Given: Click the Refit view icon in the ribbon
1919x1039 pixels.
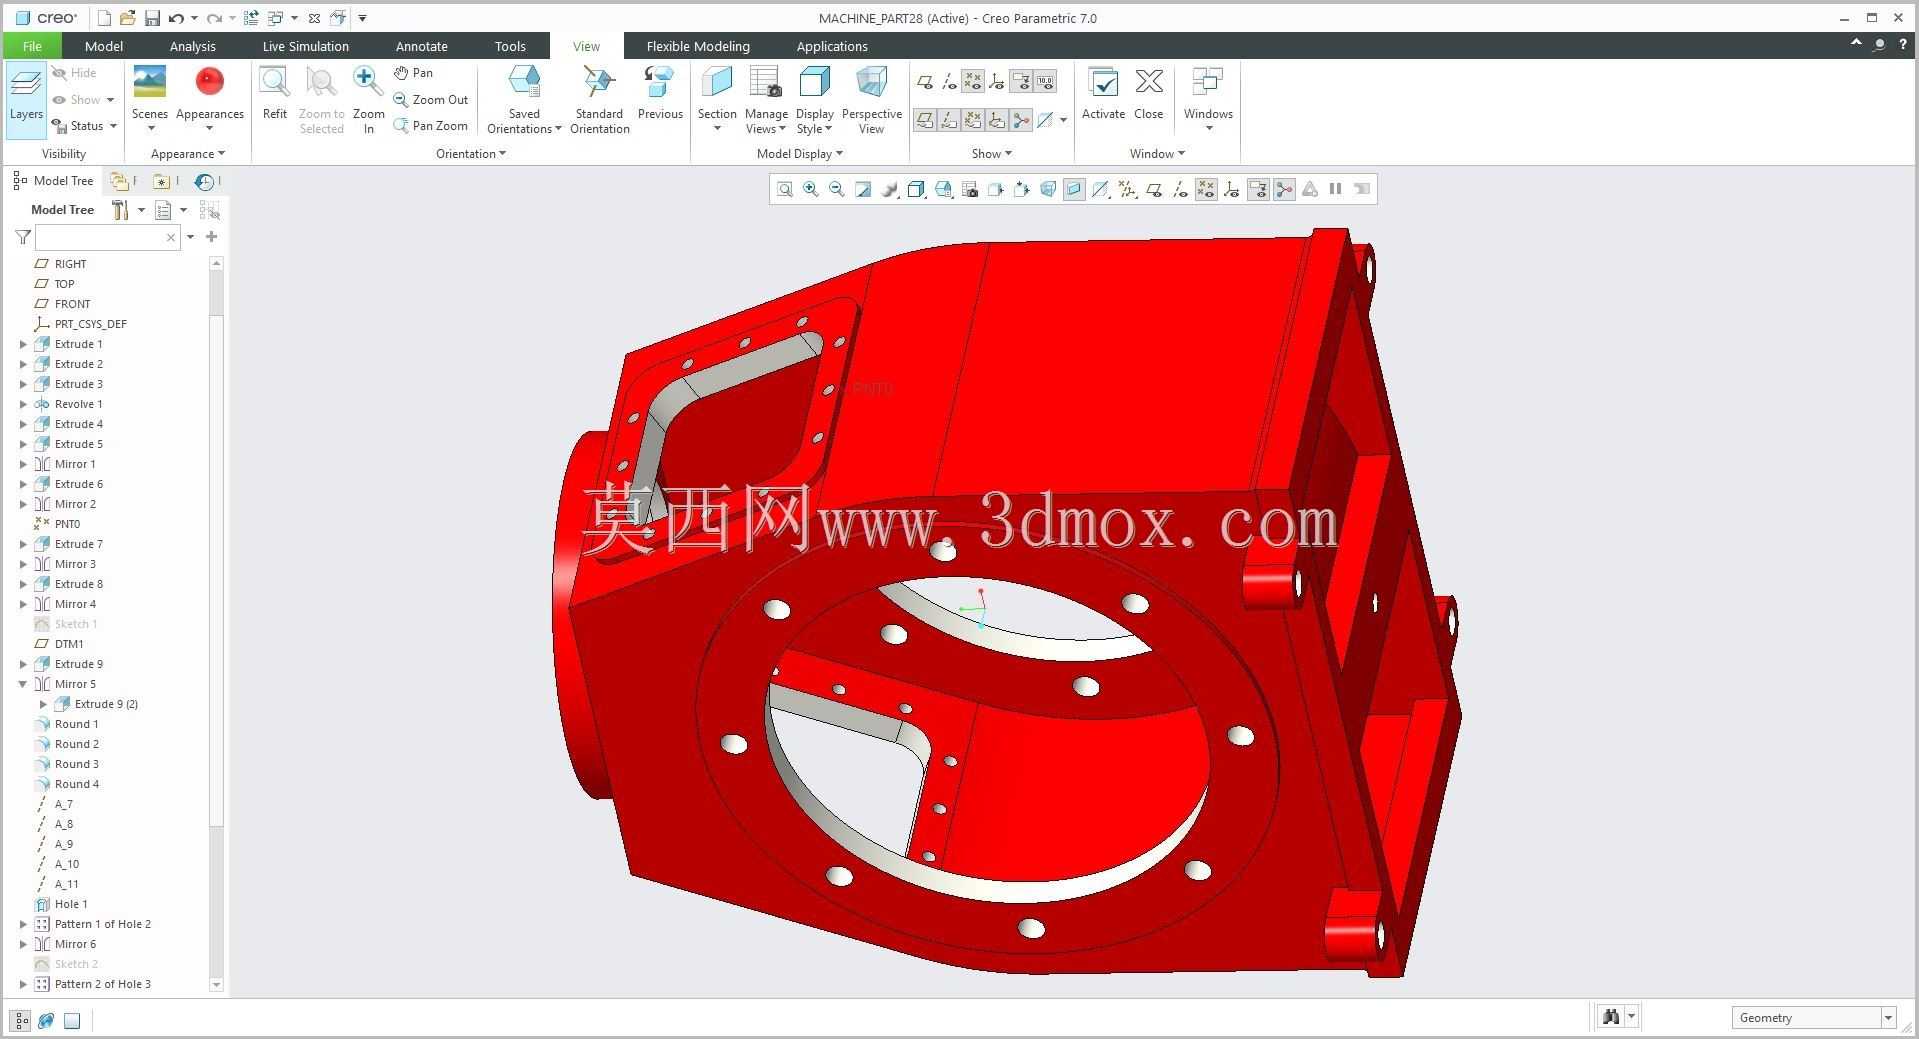Looking at the screenshot, I should point(274,95).
